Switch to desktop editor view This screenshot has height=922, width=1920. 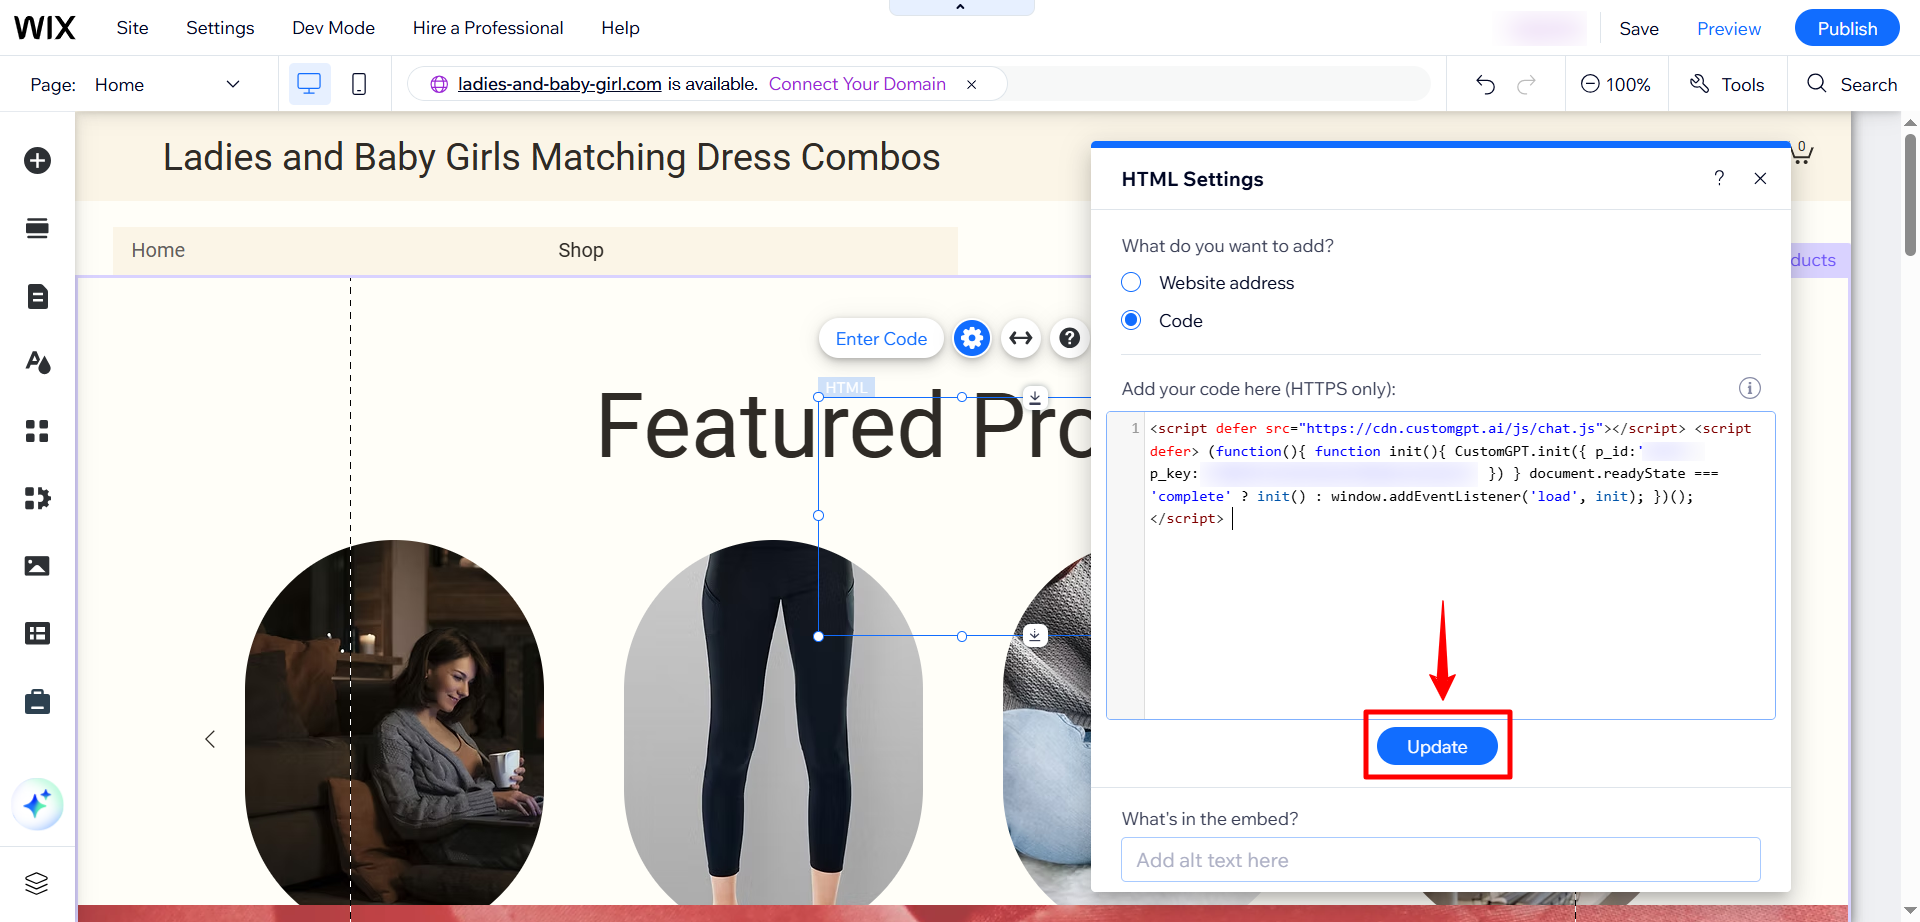coord(309,84)
